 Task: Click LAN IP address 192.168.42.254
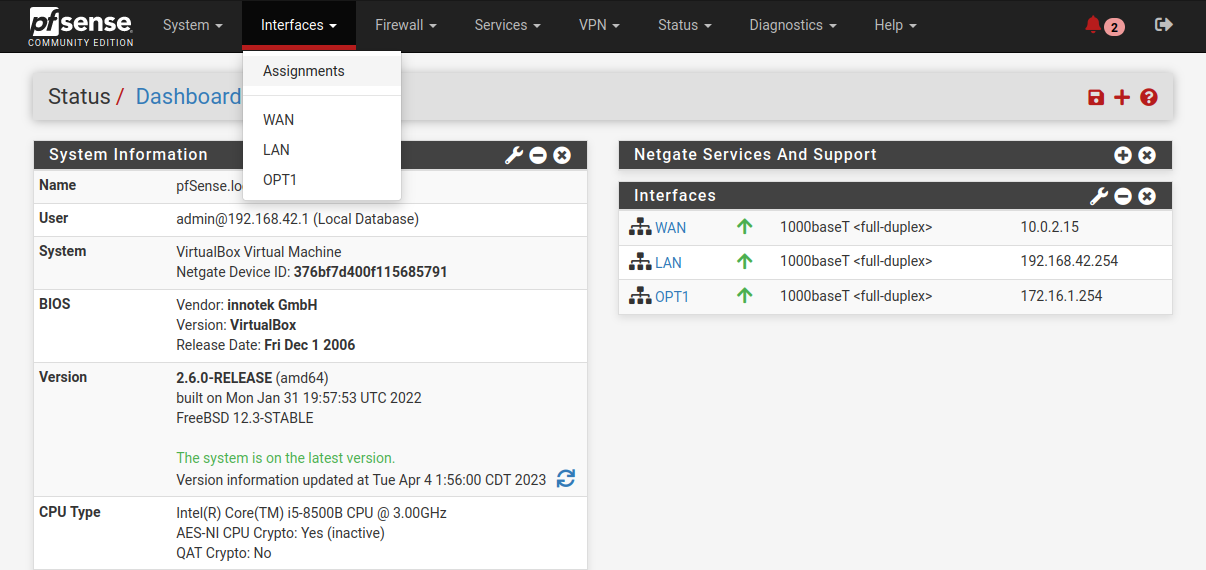1069,261
